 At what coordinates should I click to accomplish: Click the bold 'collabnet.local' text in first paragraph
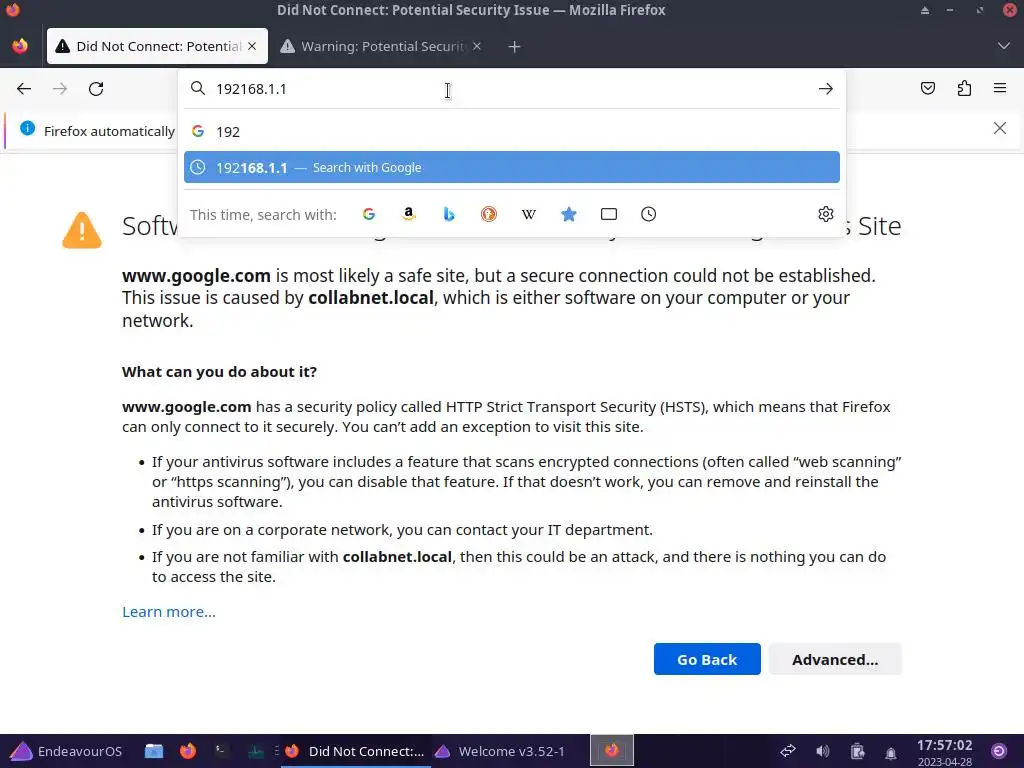[x=371, y=298]
